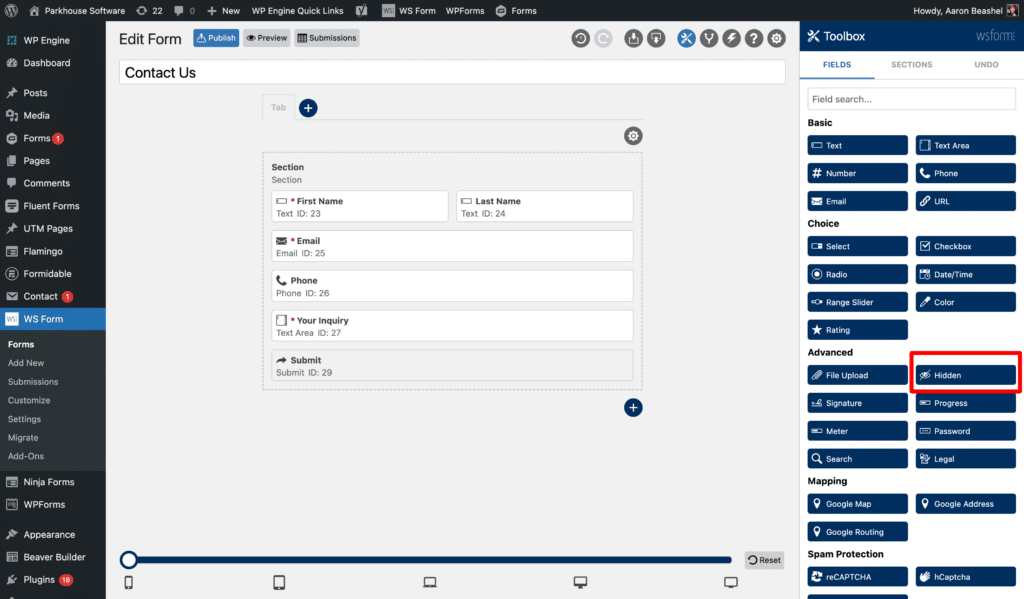The image size is (1024, 599).
Task: Add a Number field from toolbox
Action: [x=857, y=173]
